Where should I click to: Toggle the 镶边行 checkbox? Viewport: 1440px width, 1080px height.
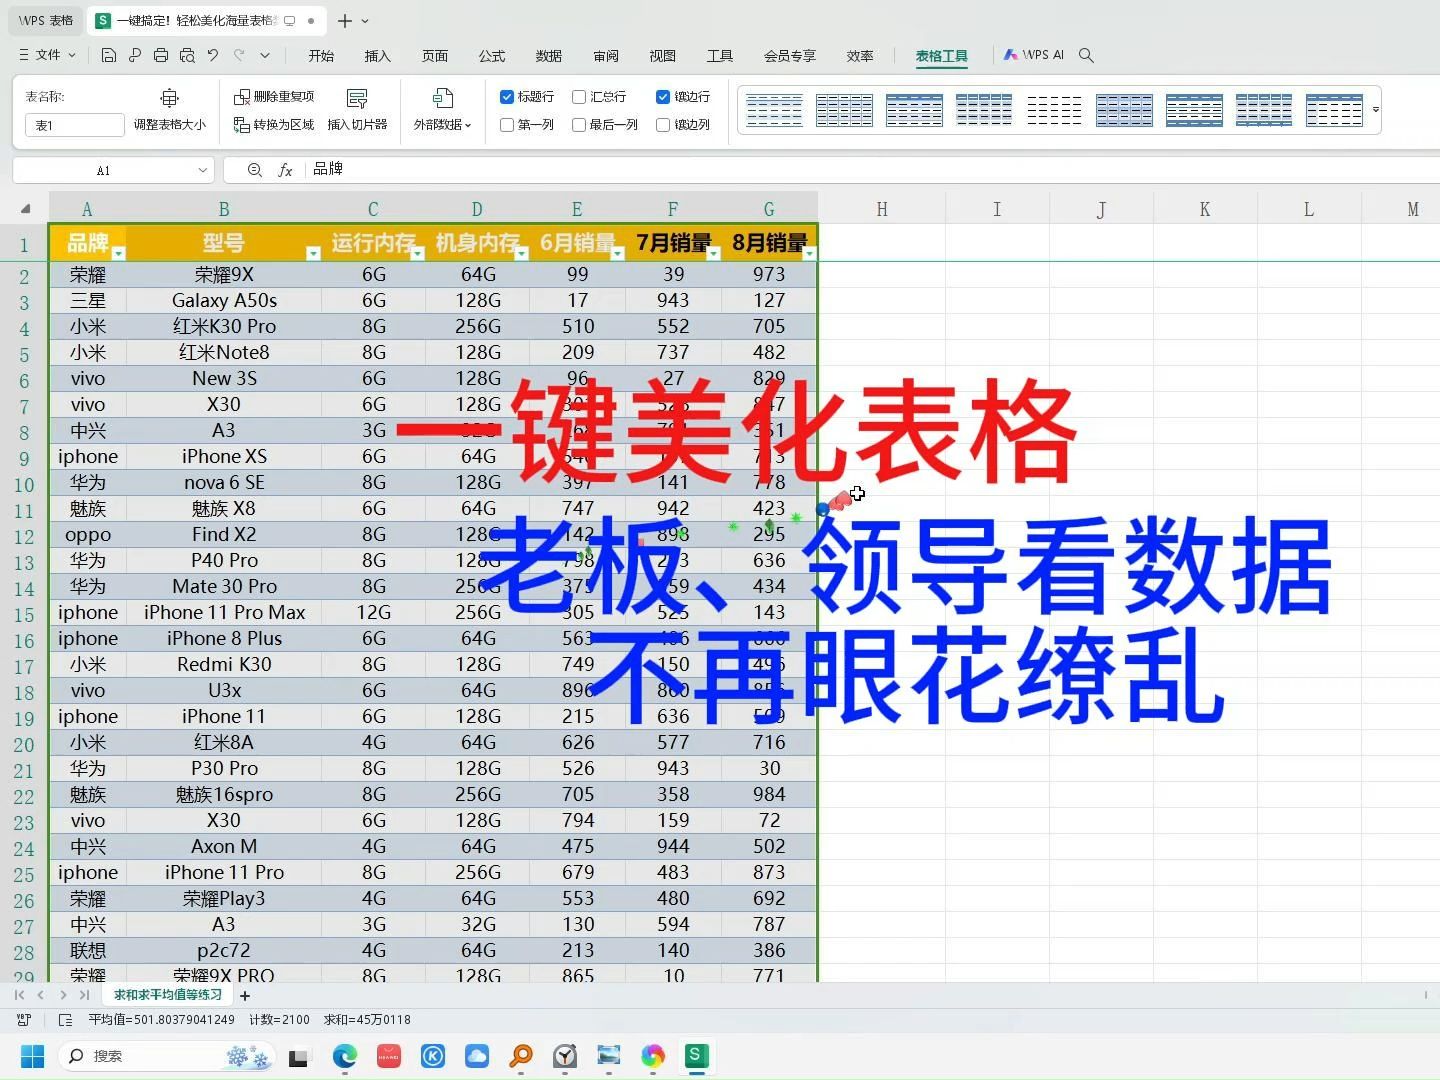(x=663, y=97)
